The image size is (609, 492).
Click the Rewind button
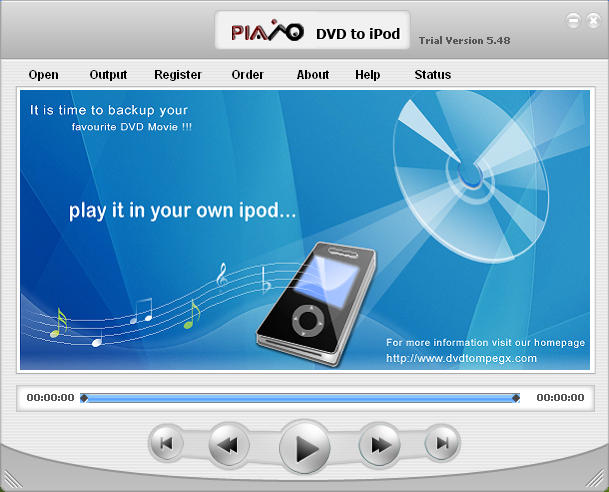click(229, 445)
